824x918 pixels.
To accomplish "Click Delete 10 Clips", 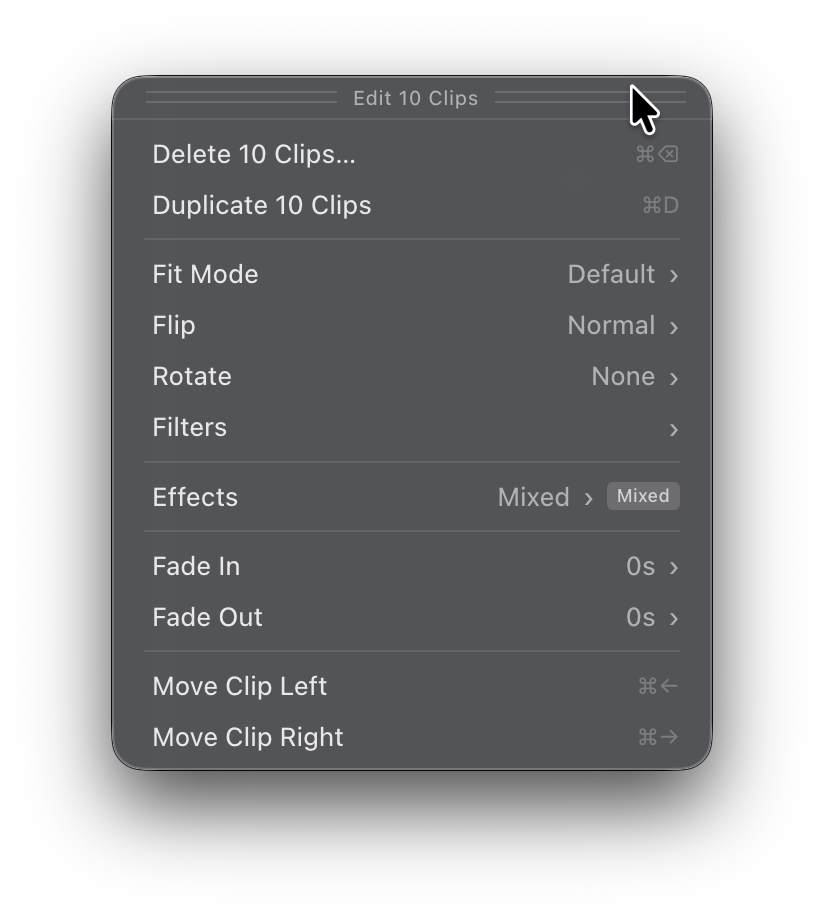I will [254, 154].
